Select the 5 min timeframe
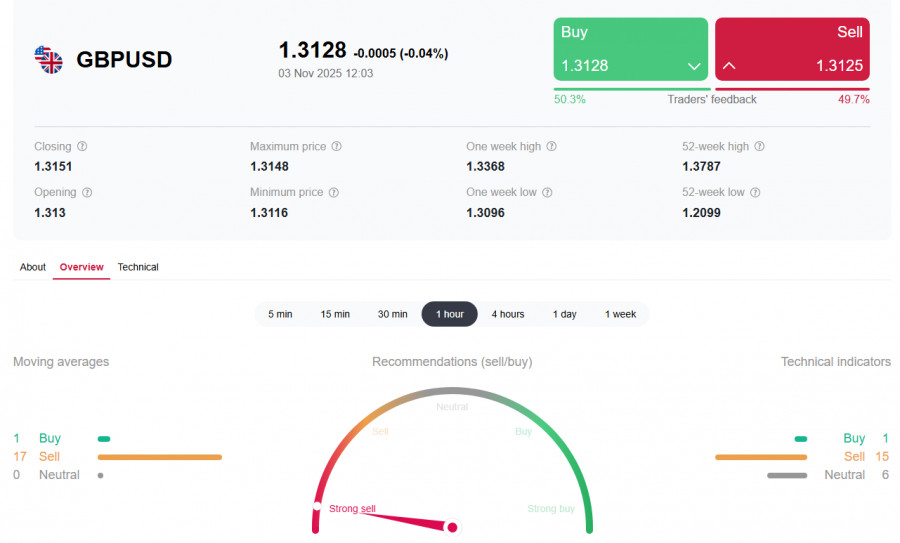 pyautogui.click(x=280, y=314)
